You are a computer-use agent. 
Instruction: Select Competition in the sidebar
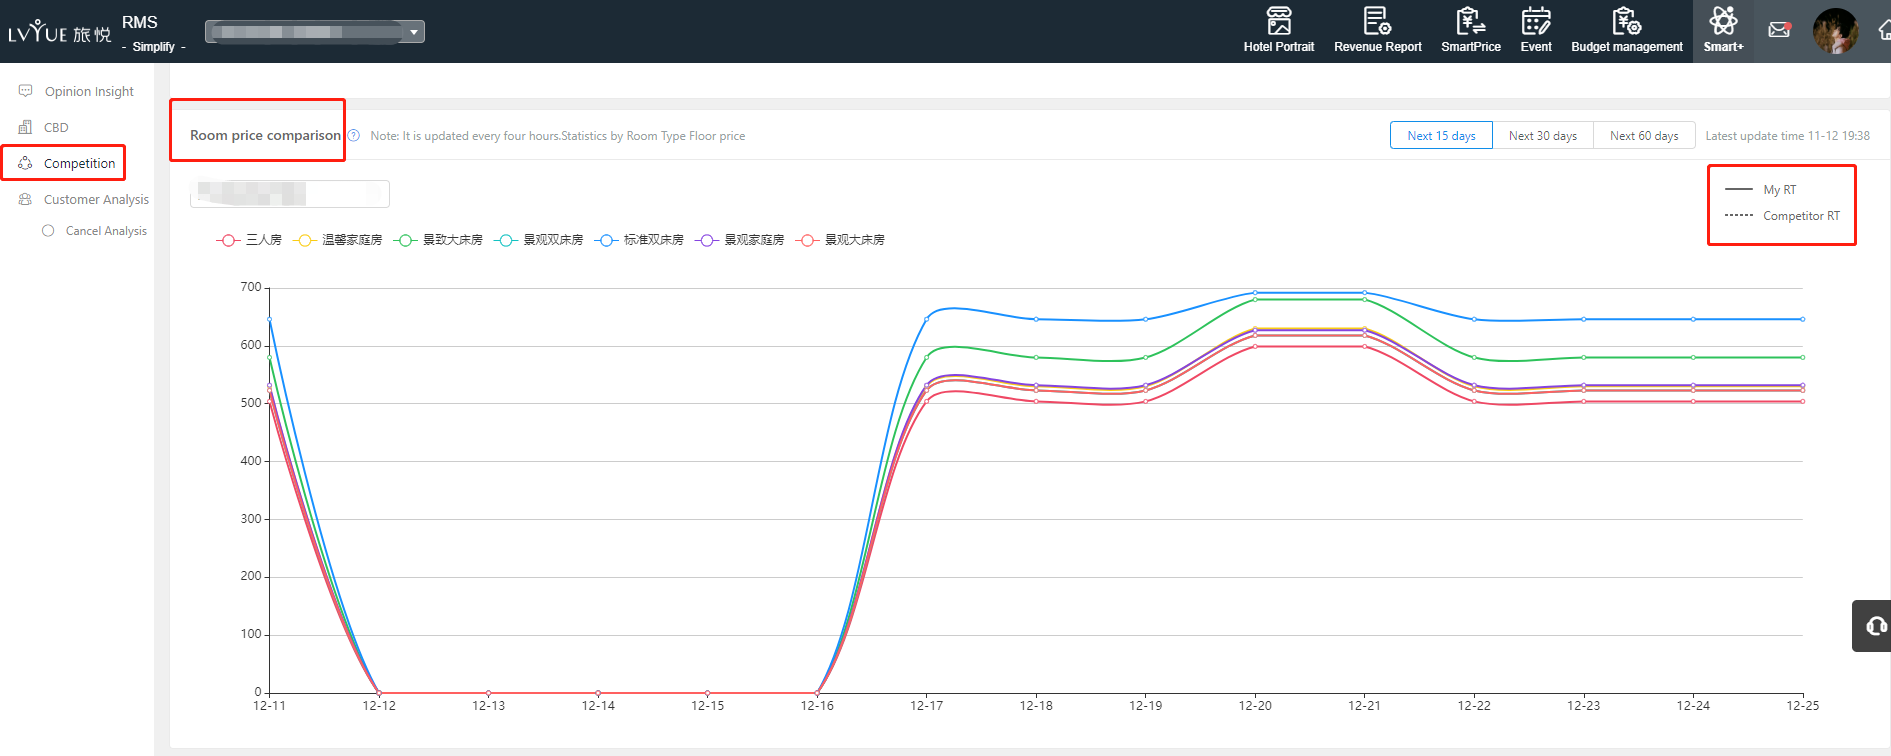click(x=67, y=163)
